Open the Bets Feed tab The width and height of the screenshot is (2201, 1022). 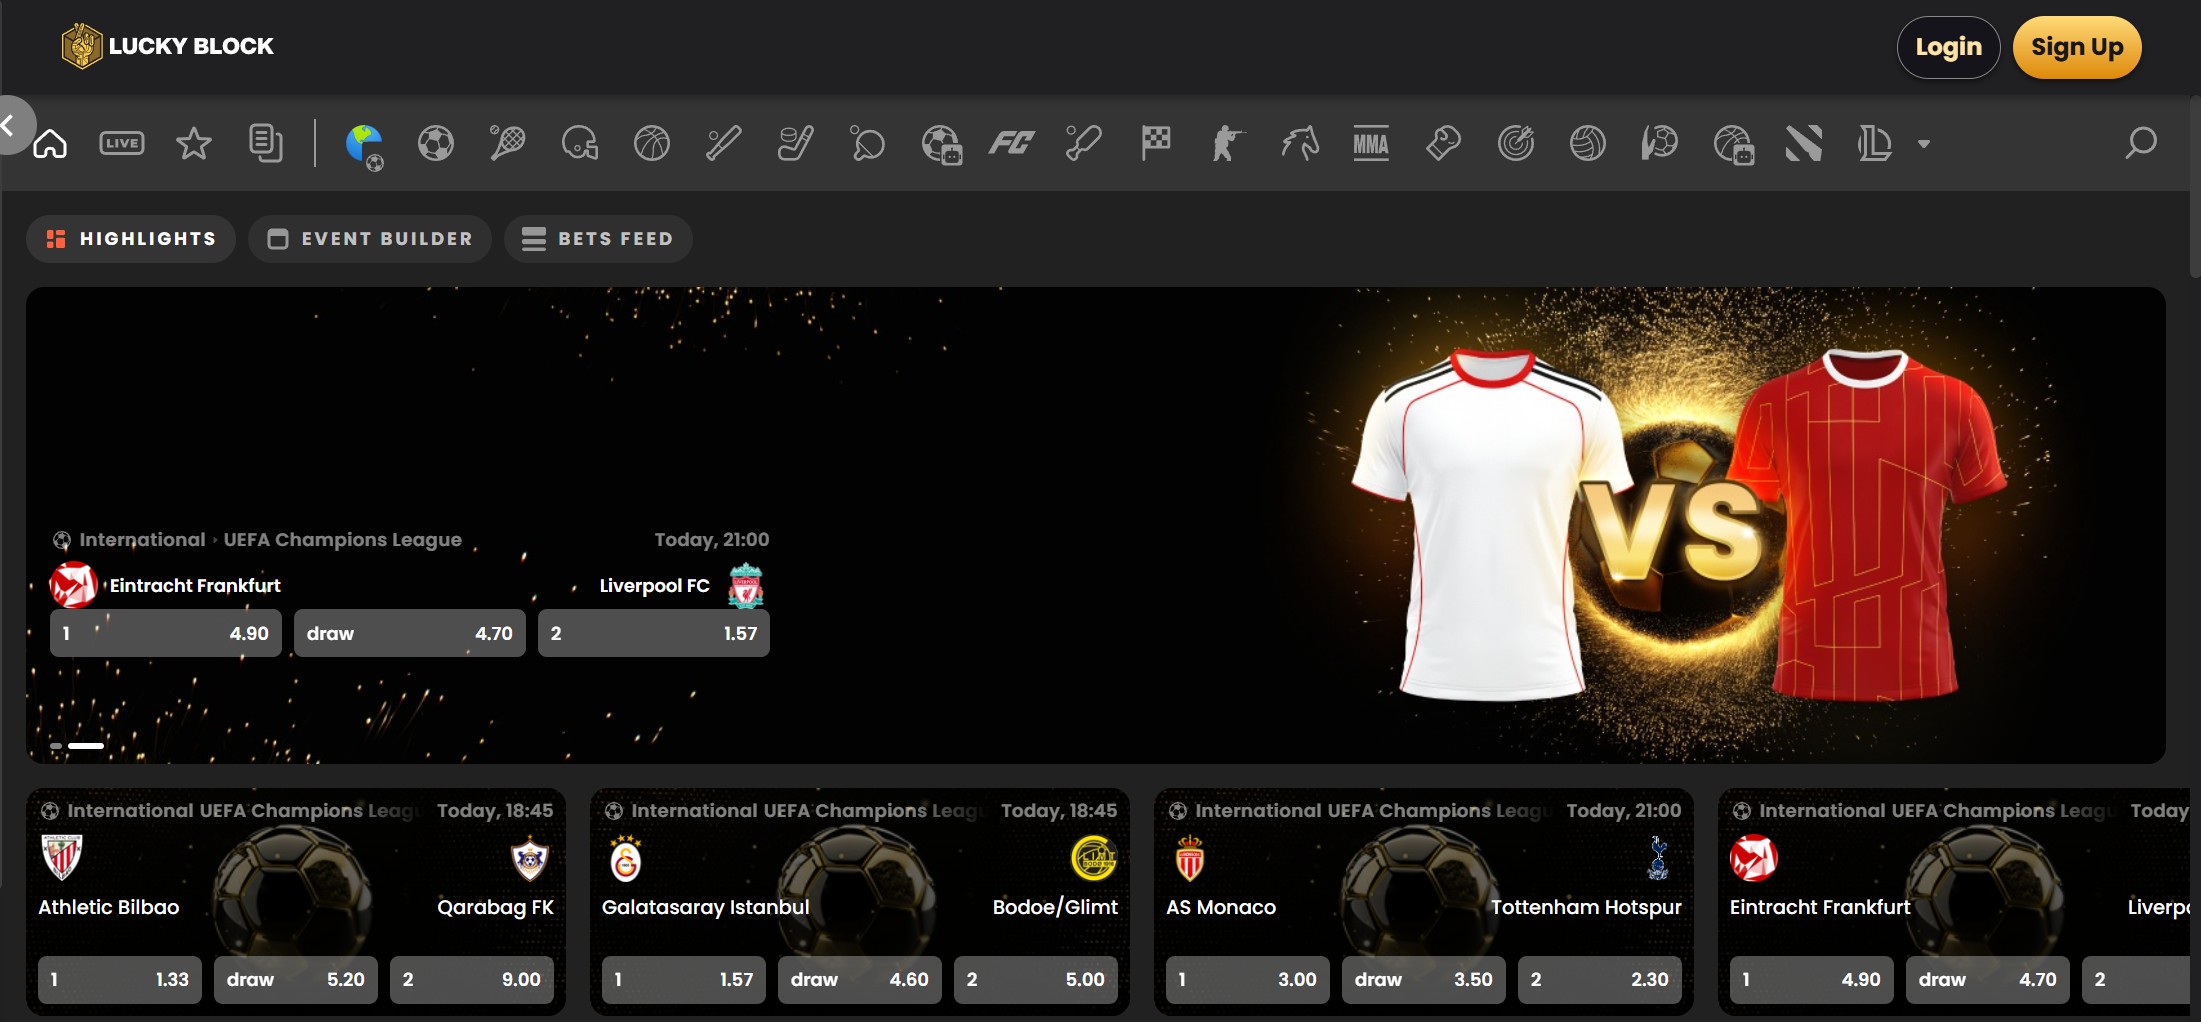click(x=598, y=239)
